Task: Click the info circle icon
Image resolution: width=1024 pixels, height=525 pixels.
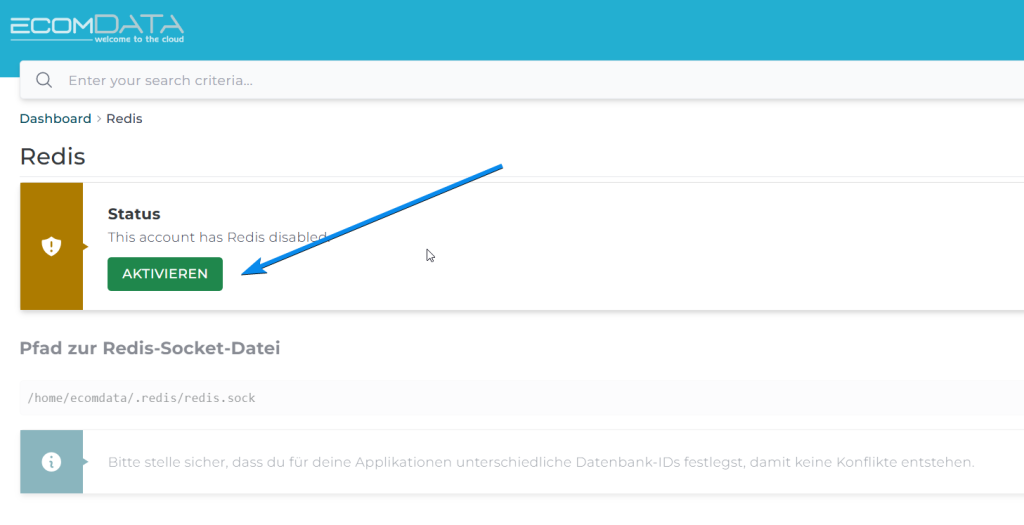Action: [51, 462]
